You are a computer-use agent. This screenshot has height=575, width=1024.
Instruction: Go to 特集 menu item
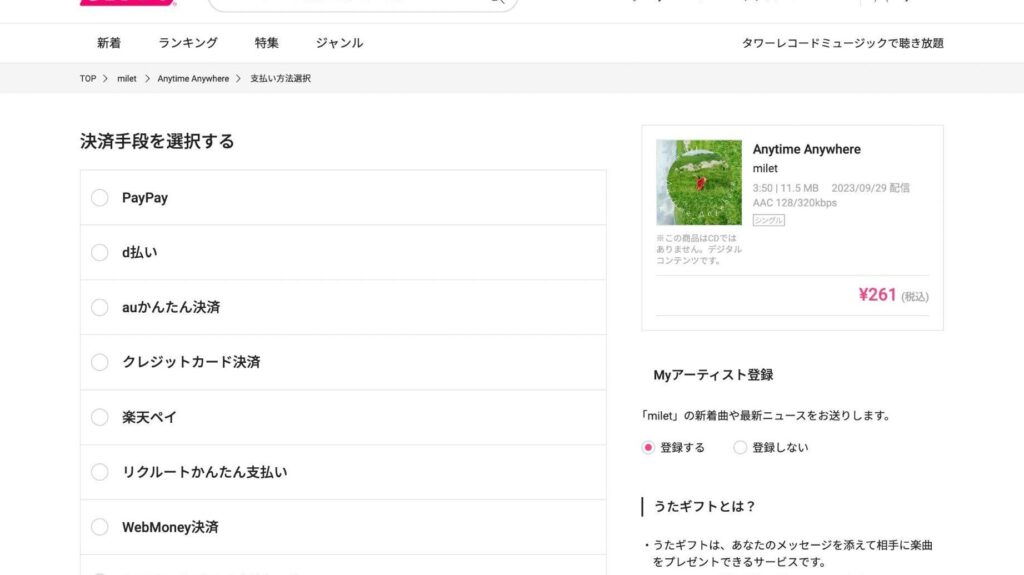266,43
